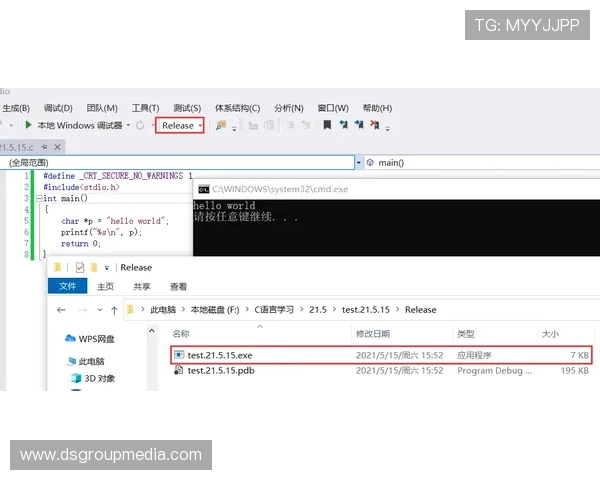Screen dimensions: 600x480
Task: Click the return 0; code line
Action: pyautogui.click(x=81, y=244)
